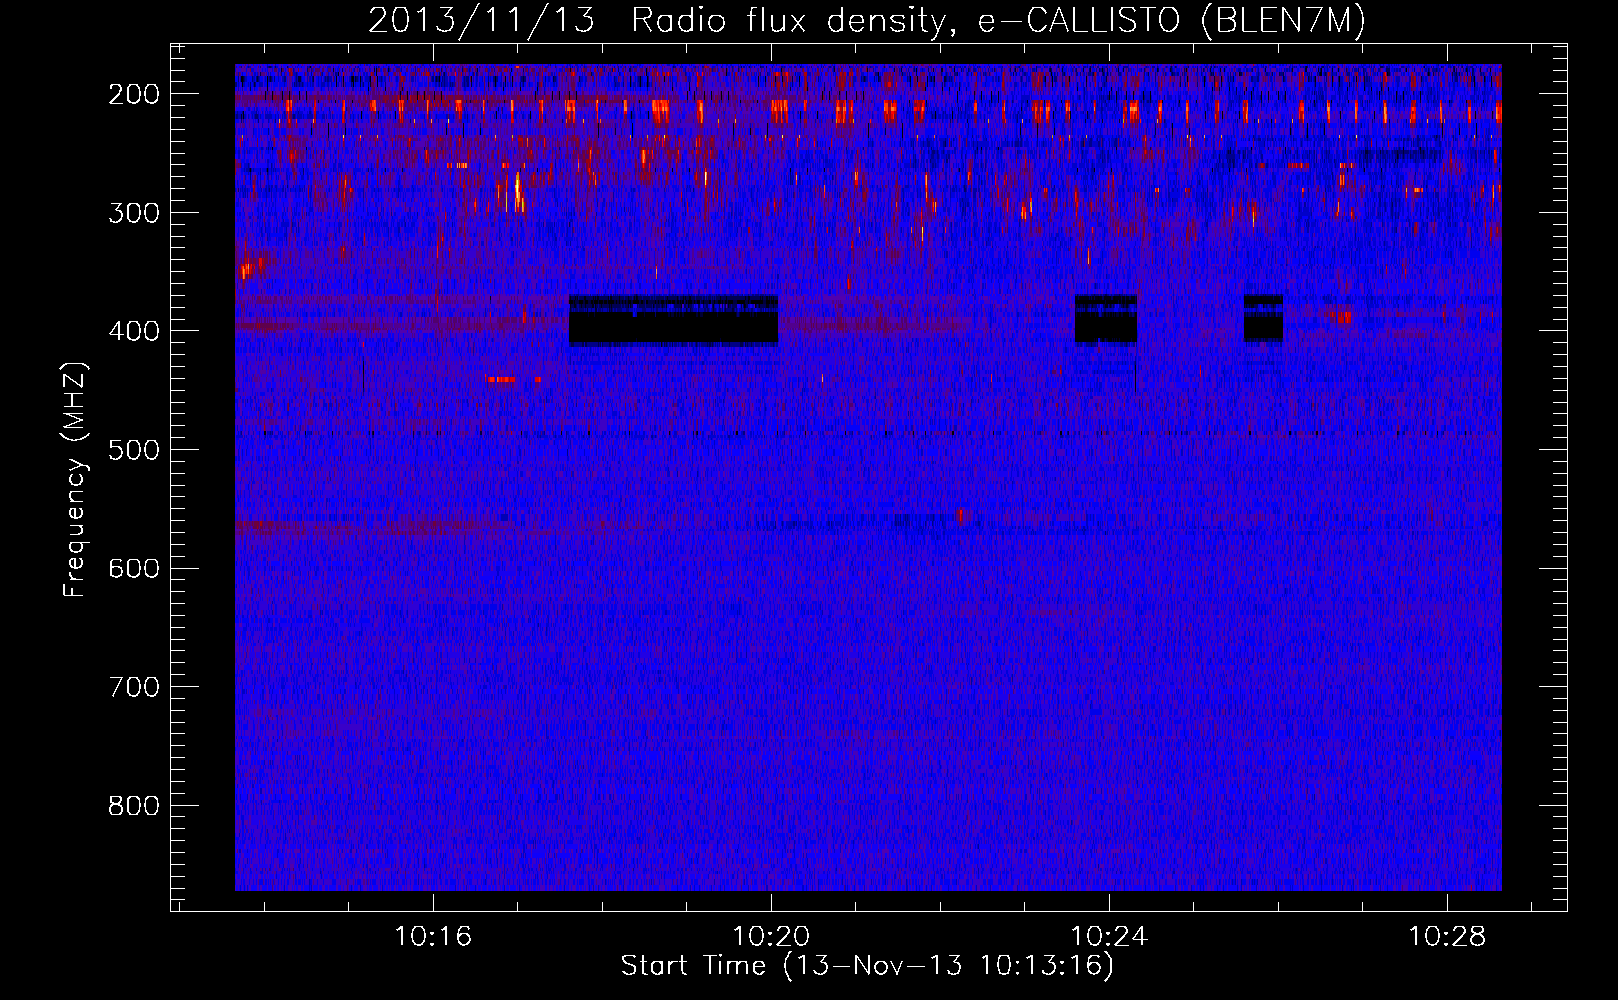Image resolution: width=1618 pixels, height=1000 pixels.
Task: Click the 400 frequency tick label
Action: [x=134, y=331]
